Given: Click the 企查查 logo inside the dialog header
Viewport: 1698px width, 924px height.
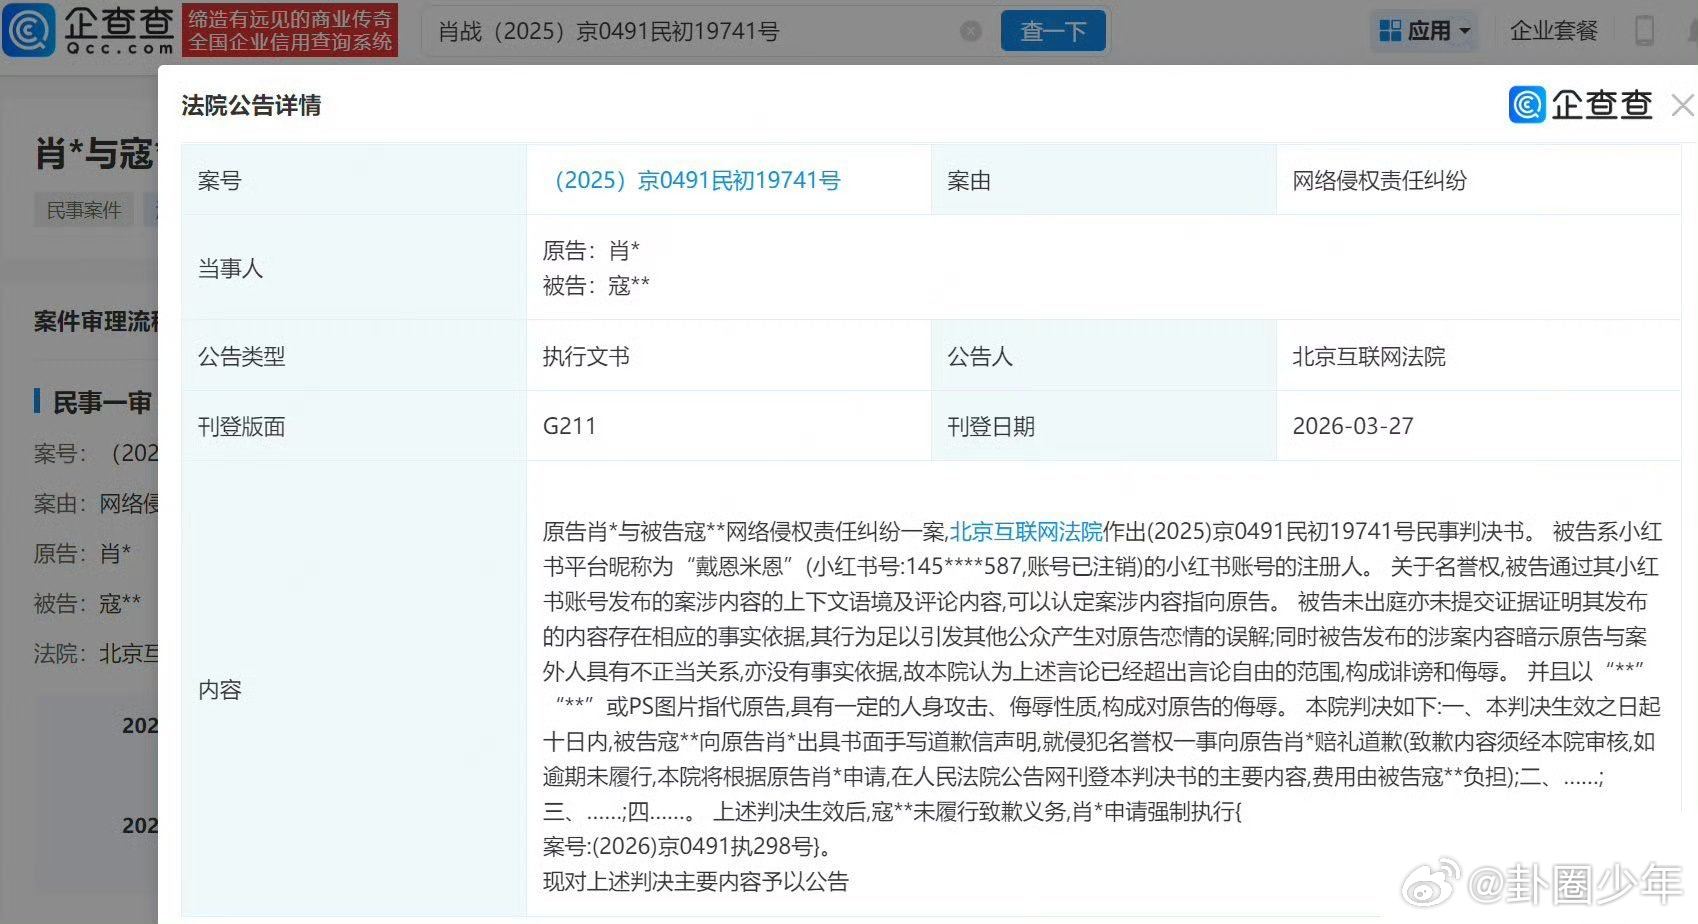Looking at the screenshot, I should pos(1581,105).
